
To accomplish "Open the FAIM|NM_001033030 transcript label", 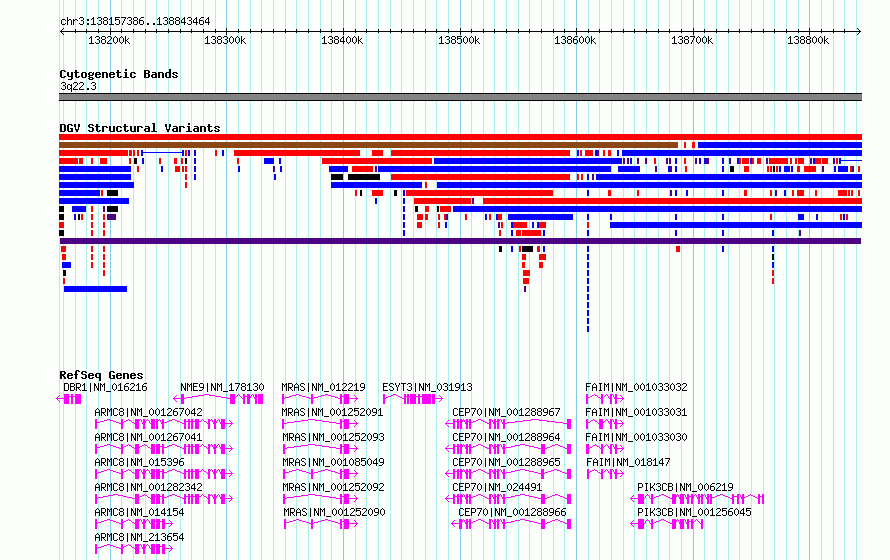I will click(x=636, y=437).
